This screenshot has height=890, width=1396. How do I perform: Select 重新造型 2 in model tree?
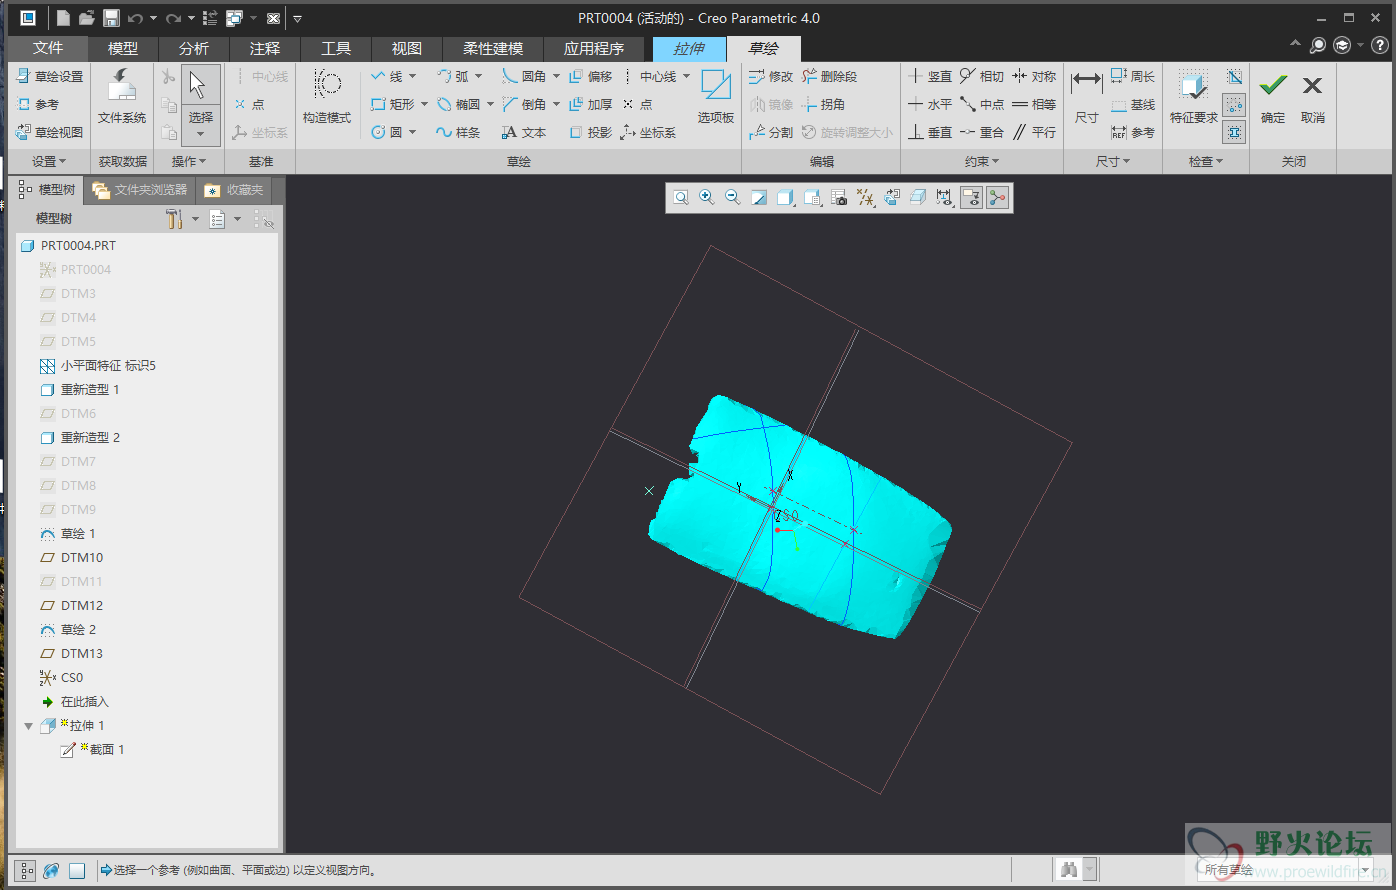click(x=90, y=438)
